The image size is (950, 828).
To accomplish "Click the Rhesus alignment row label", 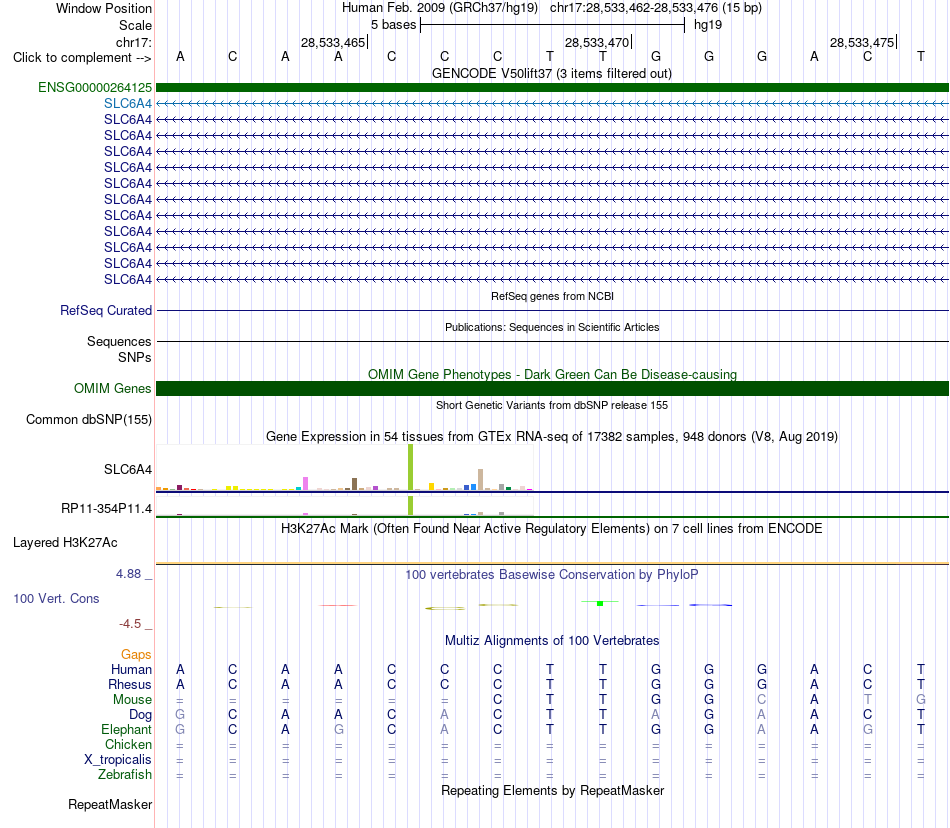I will [x=129, y=684].
